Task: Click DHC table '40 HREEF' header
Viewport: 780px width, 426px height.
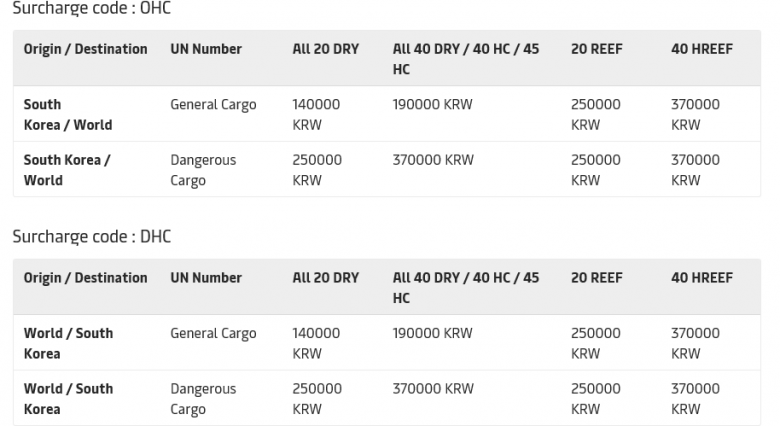Action: (702, 278)
